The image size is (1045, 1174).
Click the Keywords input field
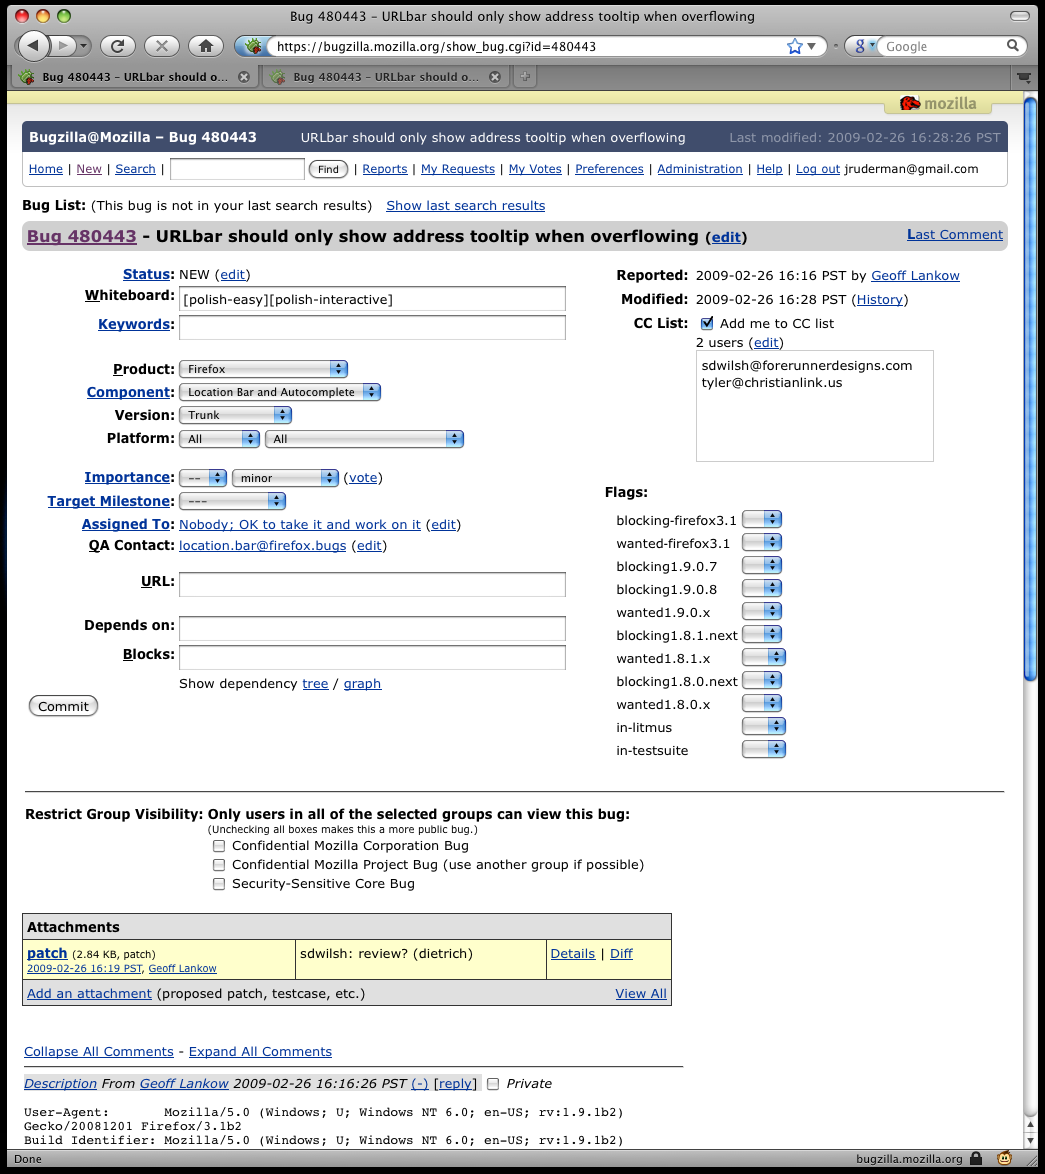(x=372, y=327)
